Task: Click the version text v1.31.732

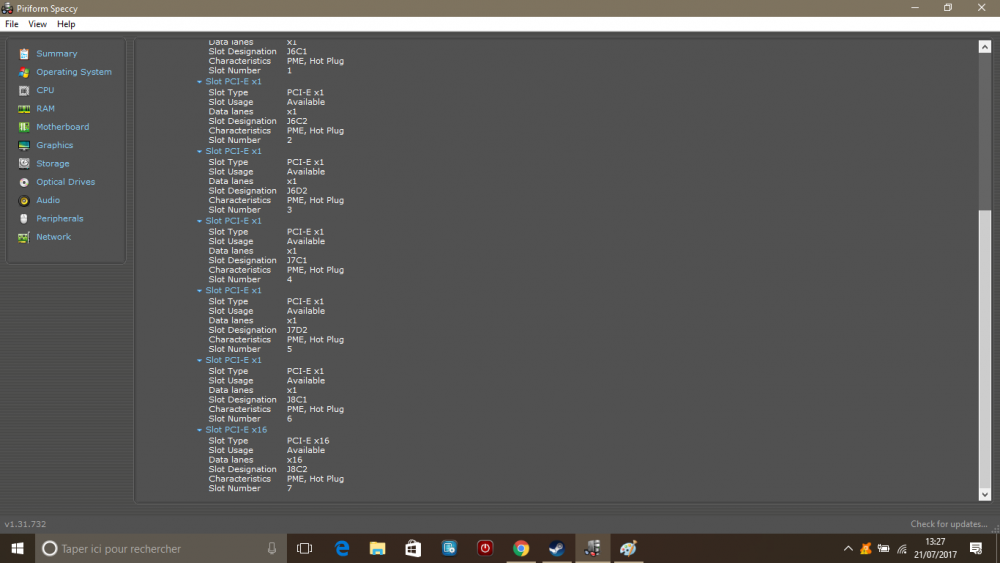Action: pyautogui.click(x=26, y=524)
